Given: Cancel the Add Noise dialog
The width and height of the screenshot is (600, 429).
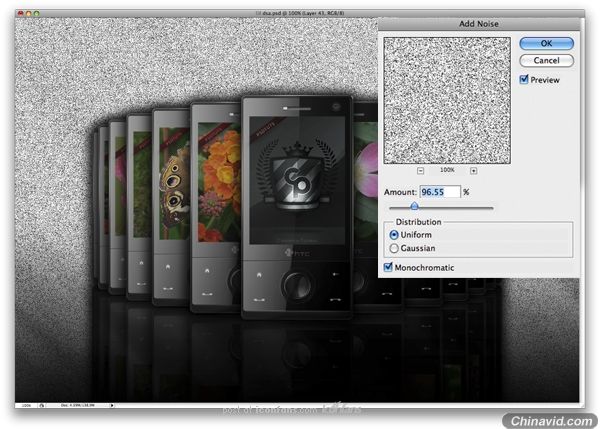Looking at the screenshot, I should point(546,60).
